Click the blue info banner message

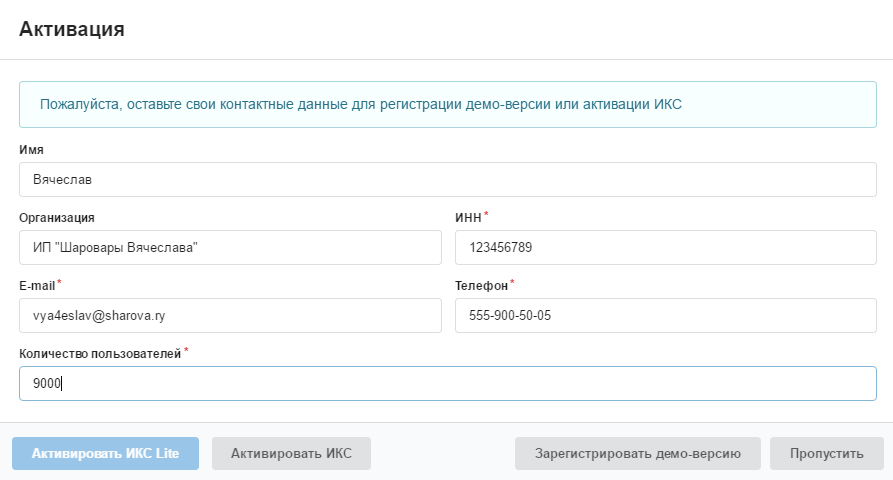360,104
